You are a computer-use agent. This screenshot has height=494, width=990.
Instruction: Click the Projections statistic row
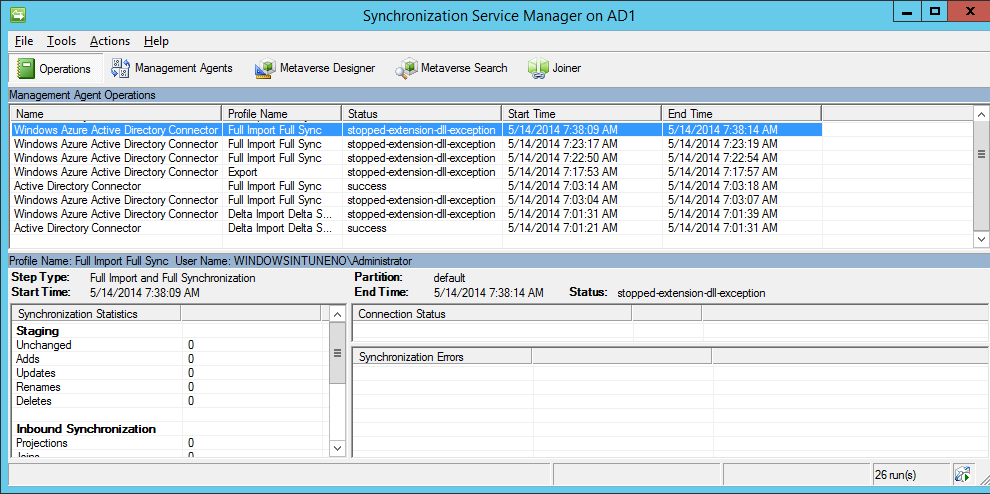[170, 443]
